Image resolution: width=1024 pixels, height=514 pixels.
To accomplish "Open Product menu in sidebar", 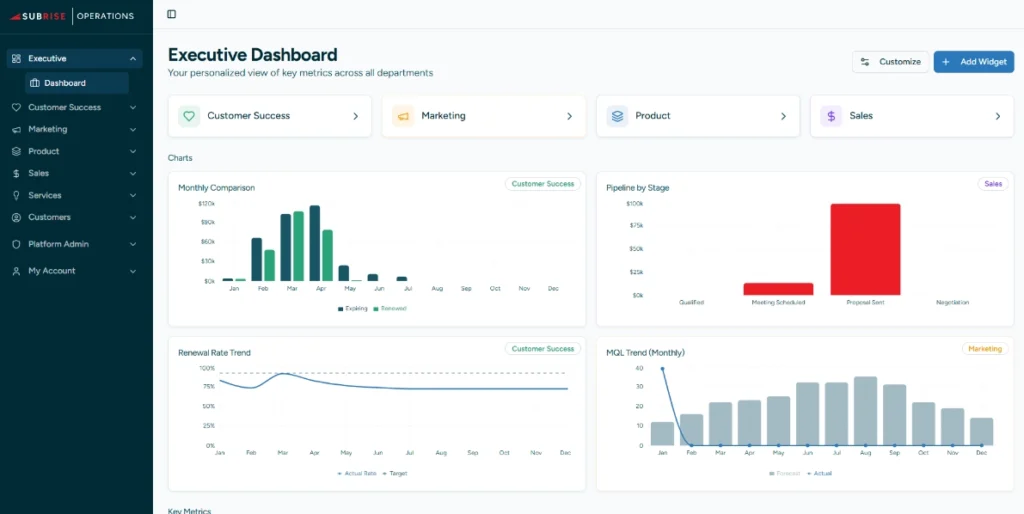I will point(74,151).
